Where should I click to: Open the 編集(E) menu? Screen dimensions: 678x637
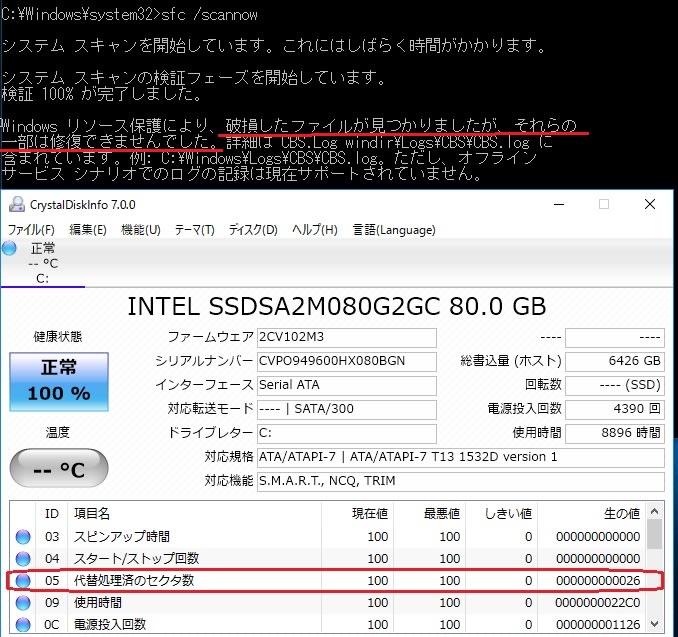88,230
